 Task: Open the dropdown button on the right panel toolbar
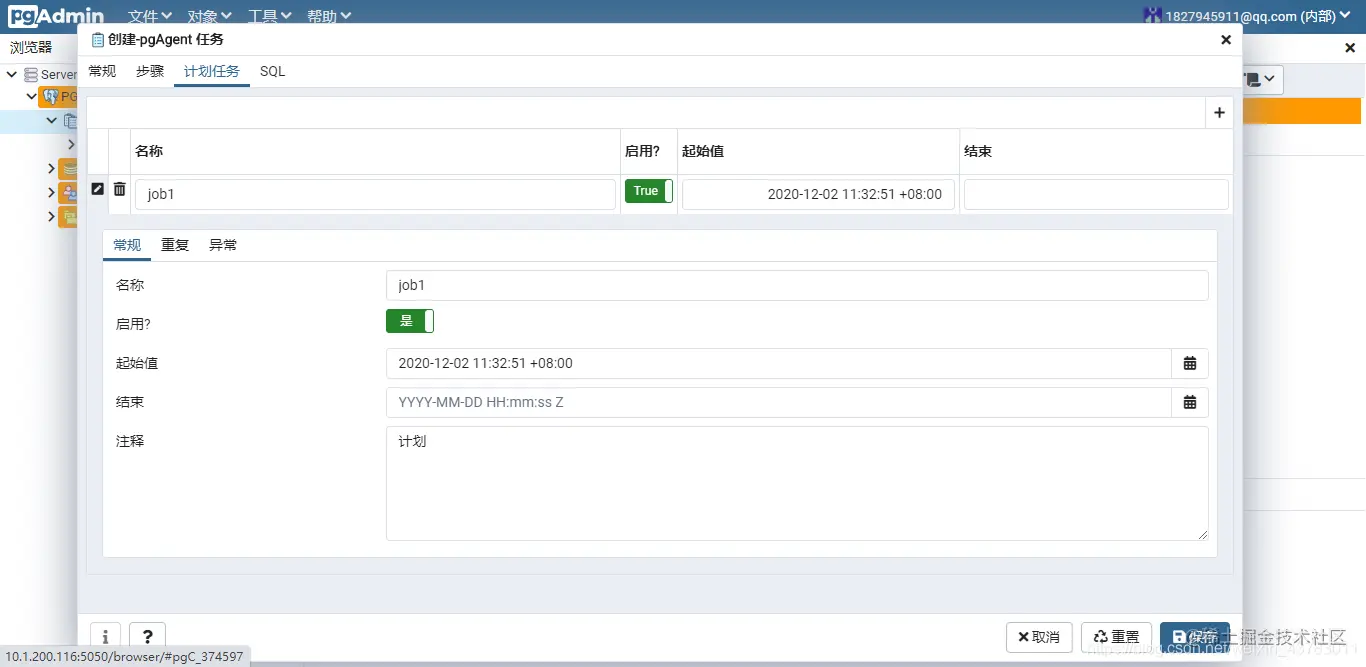click(1262, 79)
